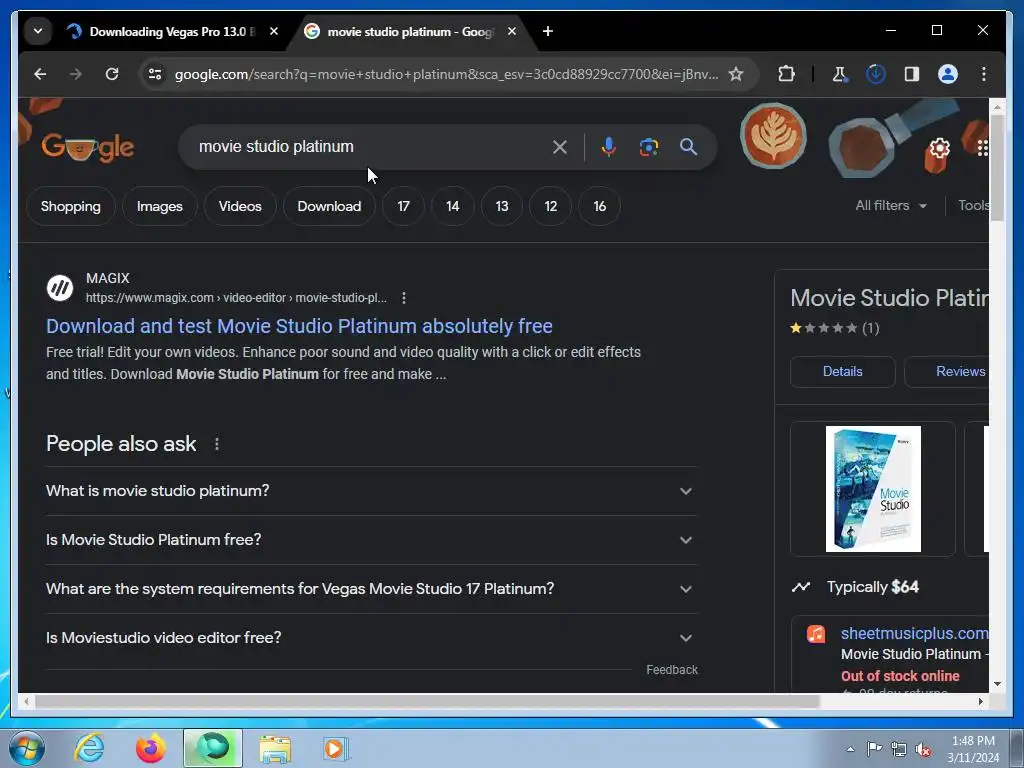The height and width of the screenshot is (768, 1024).
Task: Open Chrome Labs flask icon
Action: [x=840, y=74]
